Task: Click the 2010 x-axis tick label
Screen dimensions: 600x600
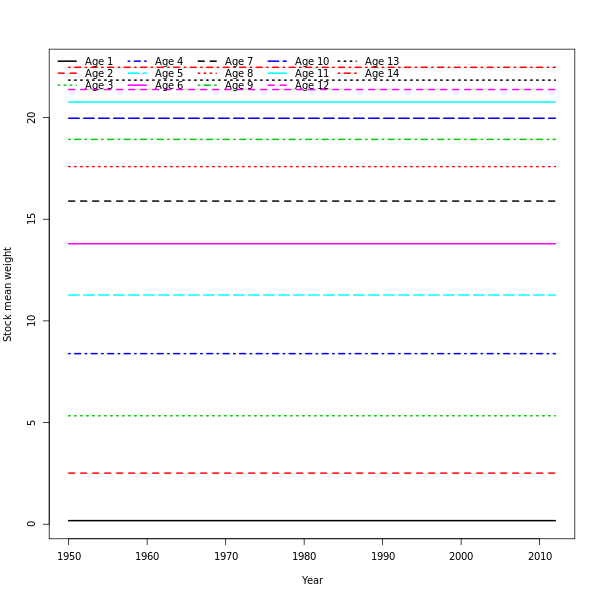Action: tap(539, 556)
